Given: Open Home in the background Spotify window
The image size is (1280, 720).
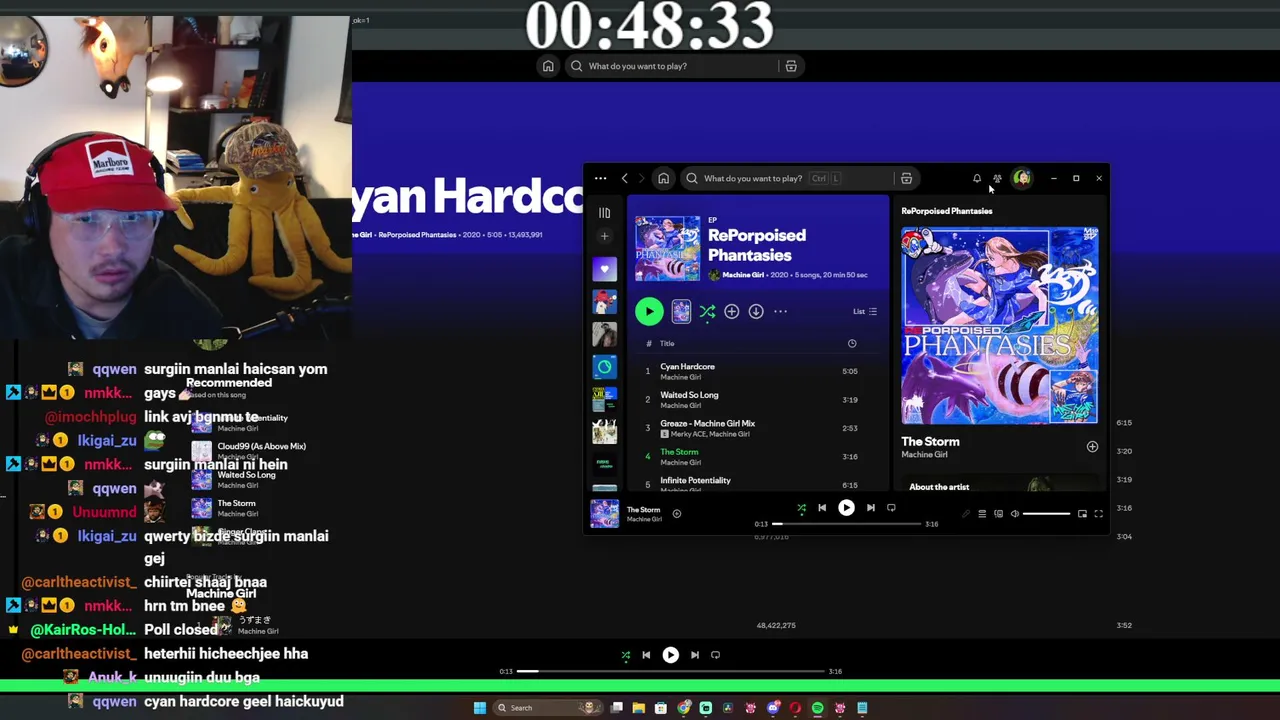Looking at the screenshot, I should click(x=548, y=66).
